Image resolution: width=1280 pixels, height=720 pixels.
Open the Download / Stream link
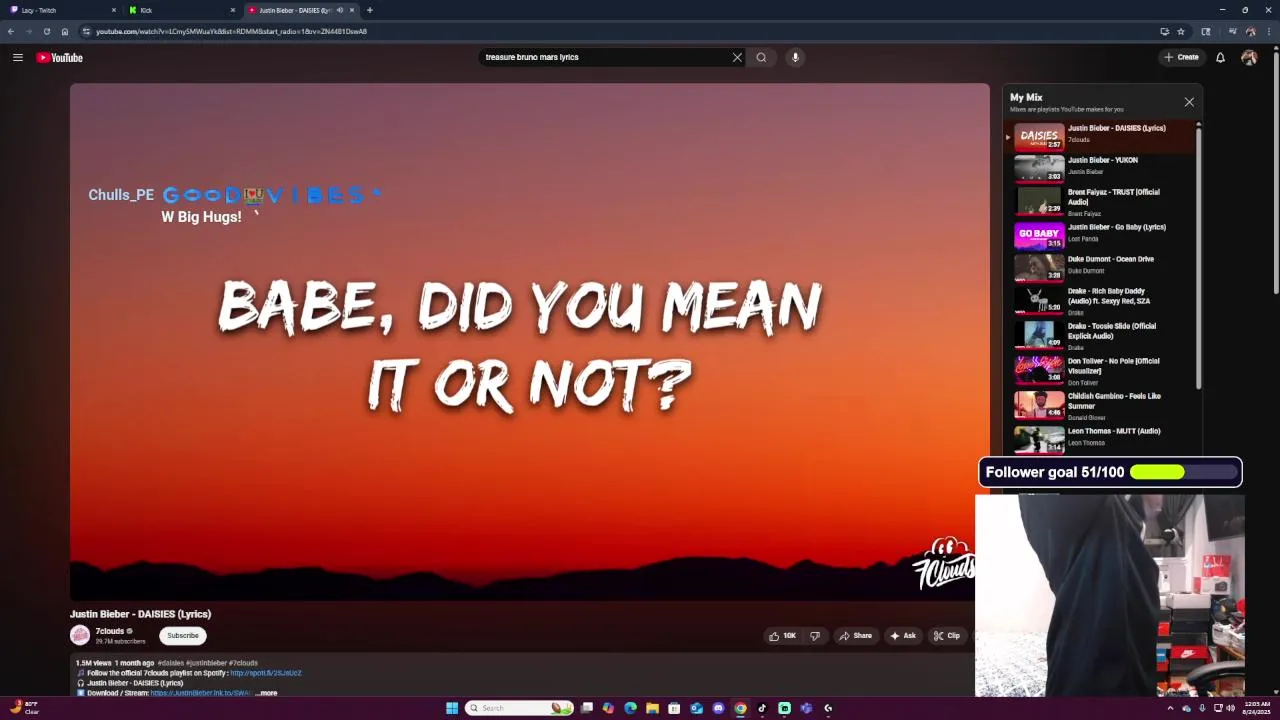200,693
